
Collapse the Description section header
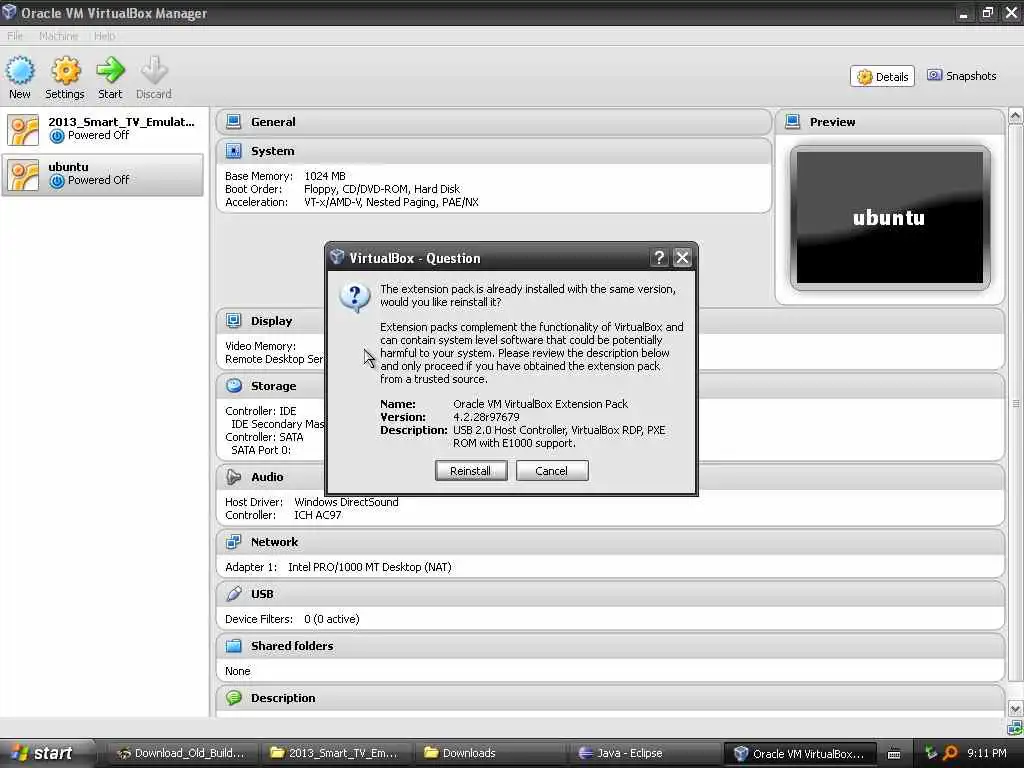click(610, 698)
